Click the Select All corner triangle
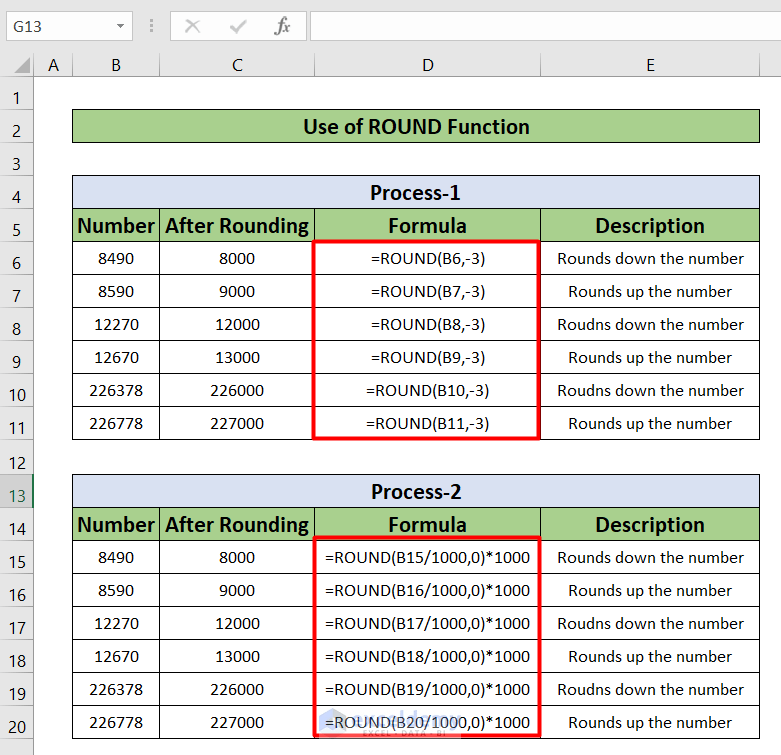Image resolution: width=781 pixels, height=755 pixels. coord(21,65)
